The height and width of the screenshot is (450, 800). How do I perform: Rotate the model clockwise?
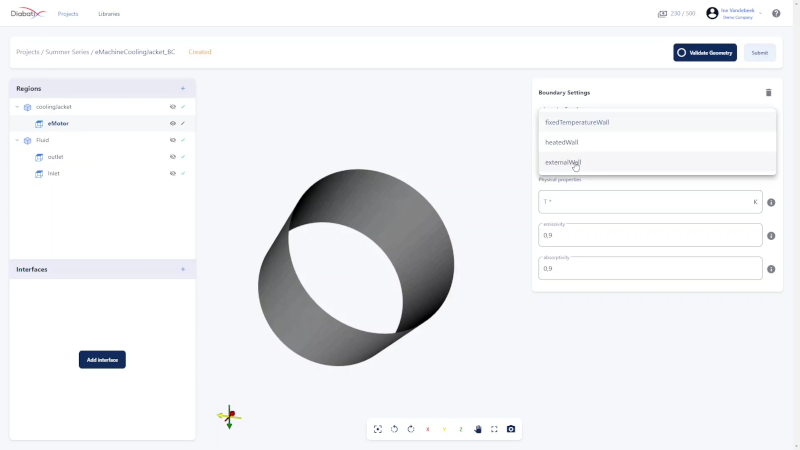(x=411, y=429)
